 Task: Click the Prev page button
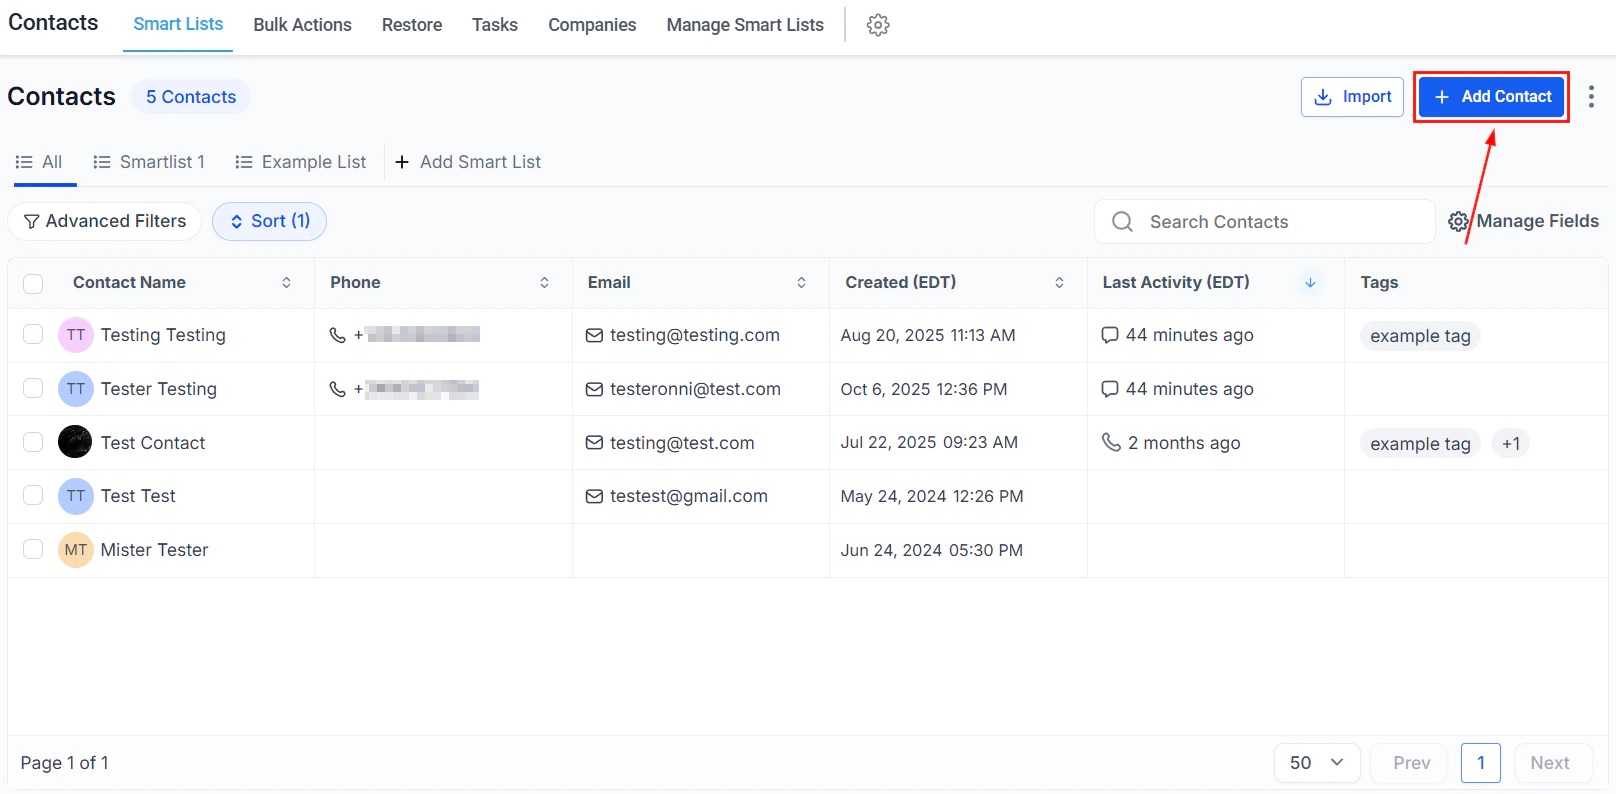point(1411,763)
